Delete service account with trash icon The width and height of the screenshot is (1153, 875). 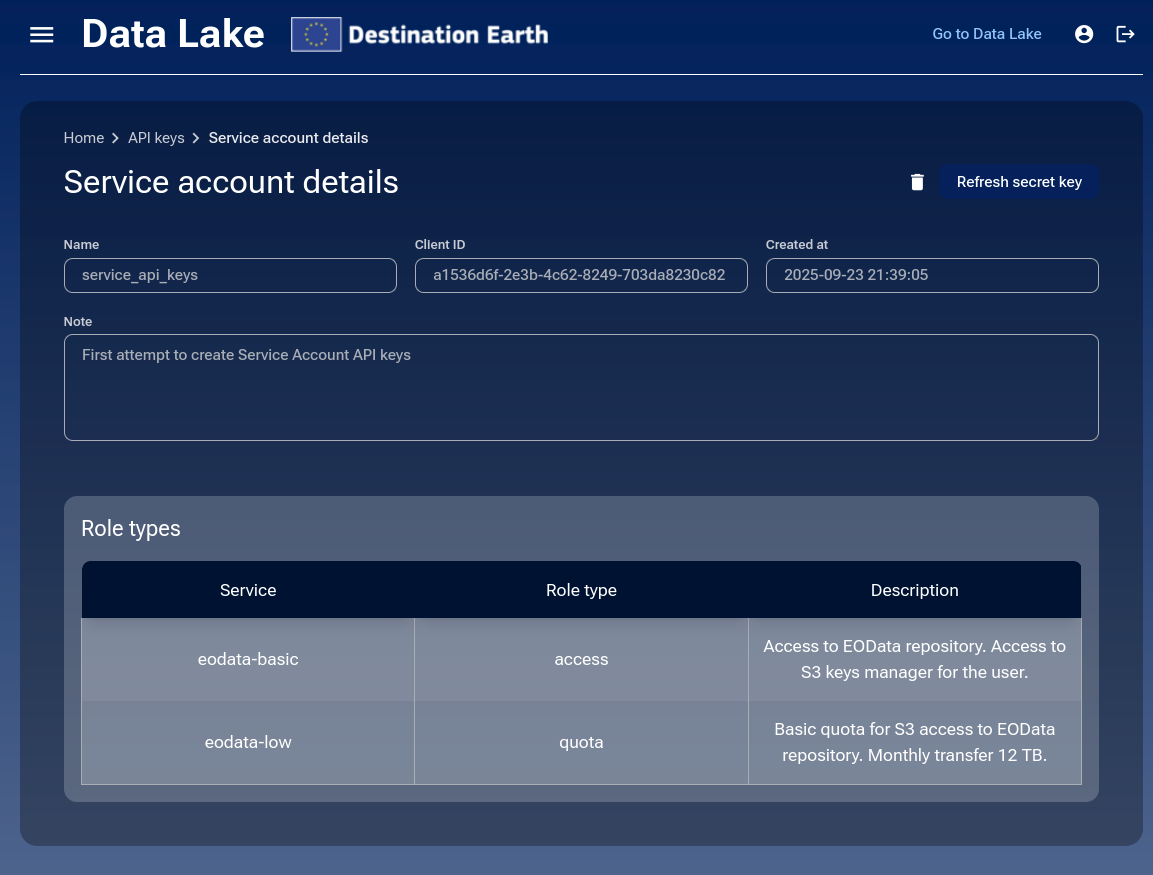click(x=917, y=182)
